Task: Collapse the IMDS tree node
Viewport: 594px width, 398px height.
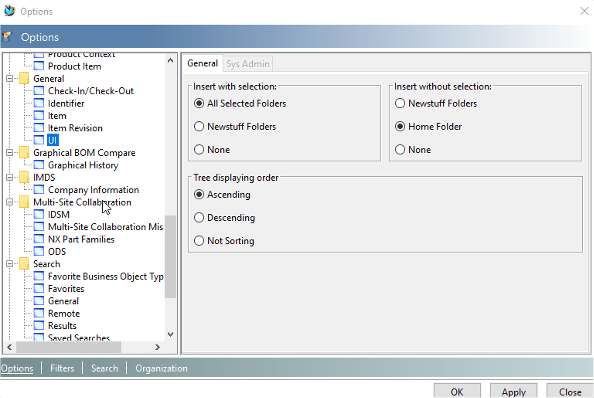Action: pos(9,177)
